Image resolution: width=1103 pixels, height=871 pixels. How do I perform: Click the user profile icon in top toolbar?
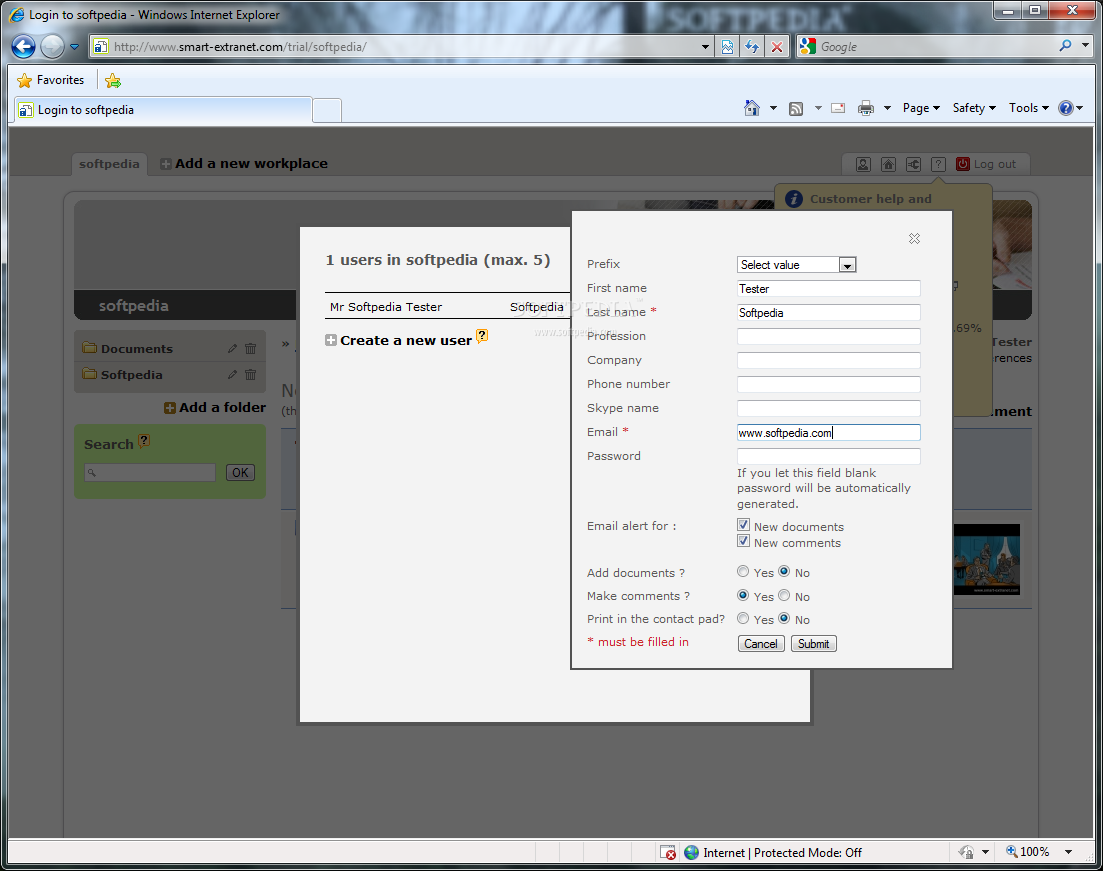[x=863, y=164]
